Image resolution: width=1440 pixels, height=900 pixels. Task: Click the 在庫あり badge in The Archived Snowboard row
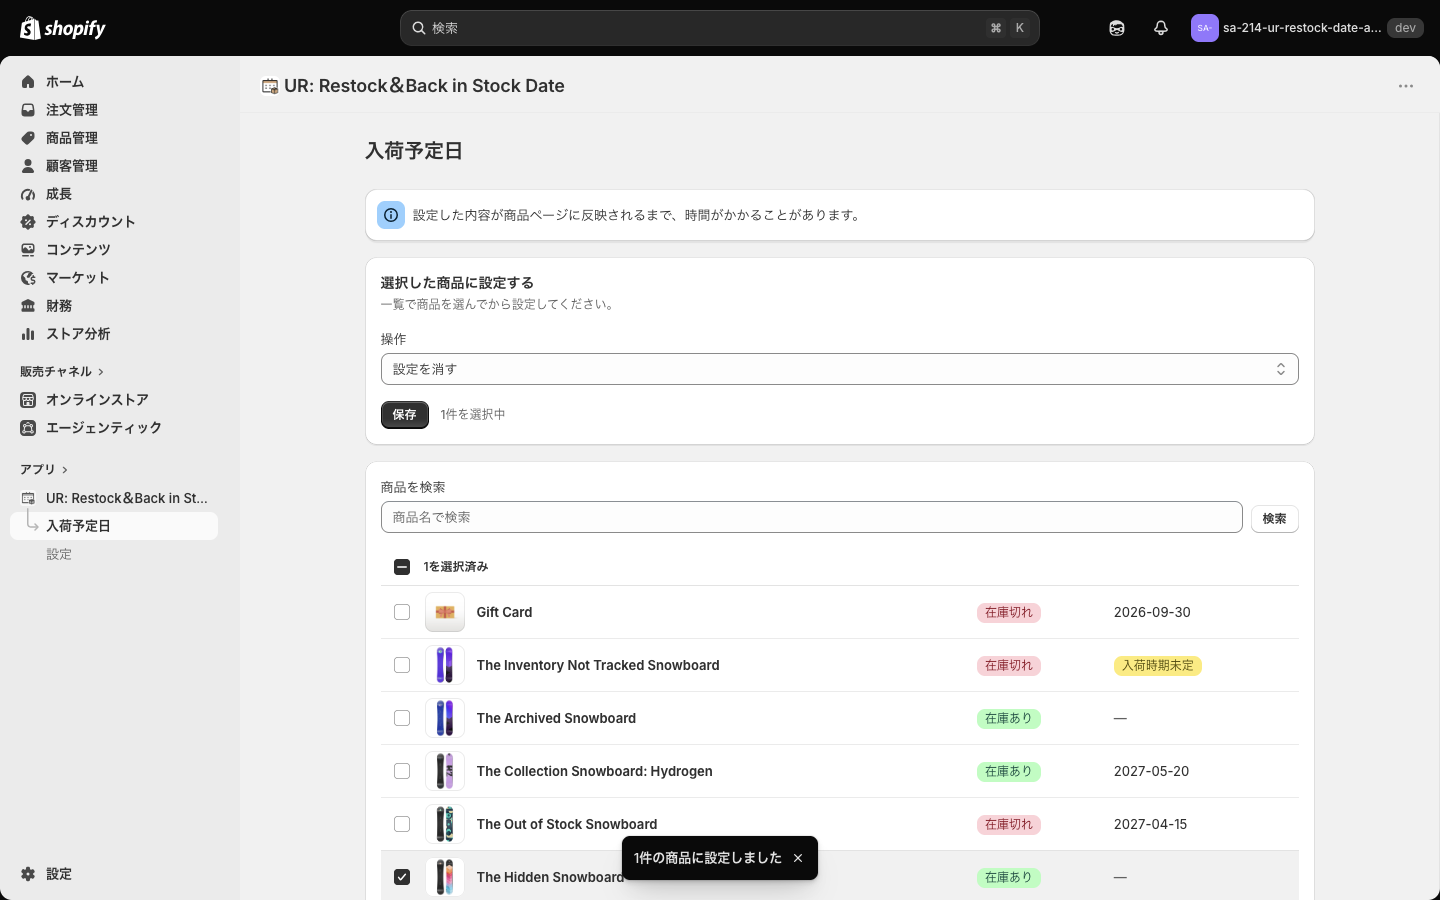pos(1009,718)
